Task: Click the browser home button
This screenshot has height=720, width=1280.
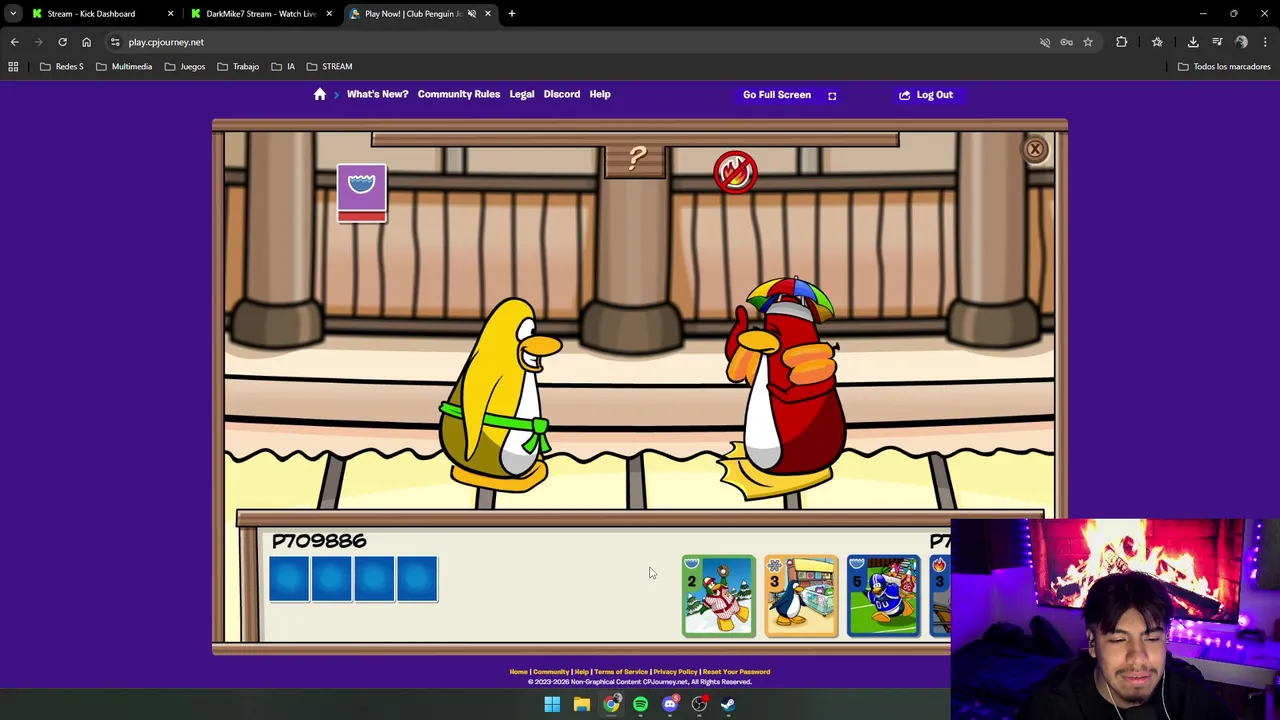Action: point(86,42)
